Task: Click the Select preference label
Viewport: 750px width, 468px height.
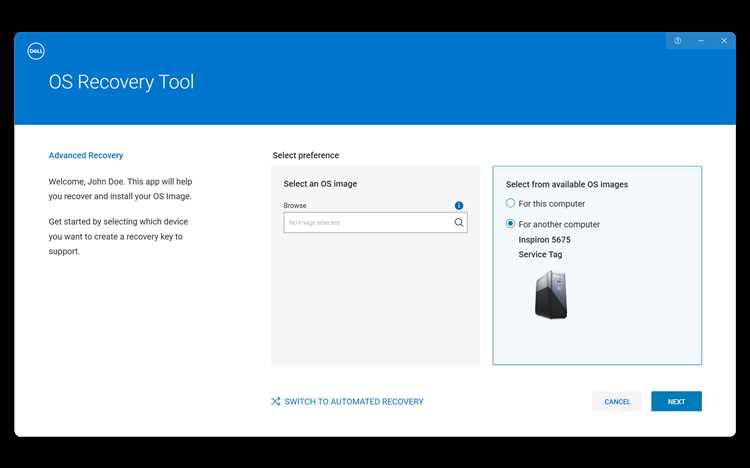Action: tap(306, 155)
